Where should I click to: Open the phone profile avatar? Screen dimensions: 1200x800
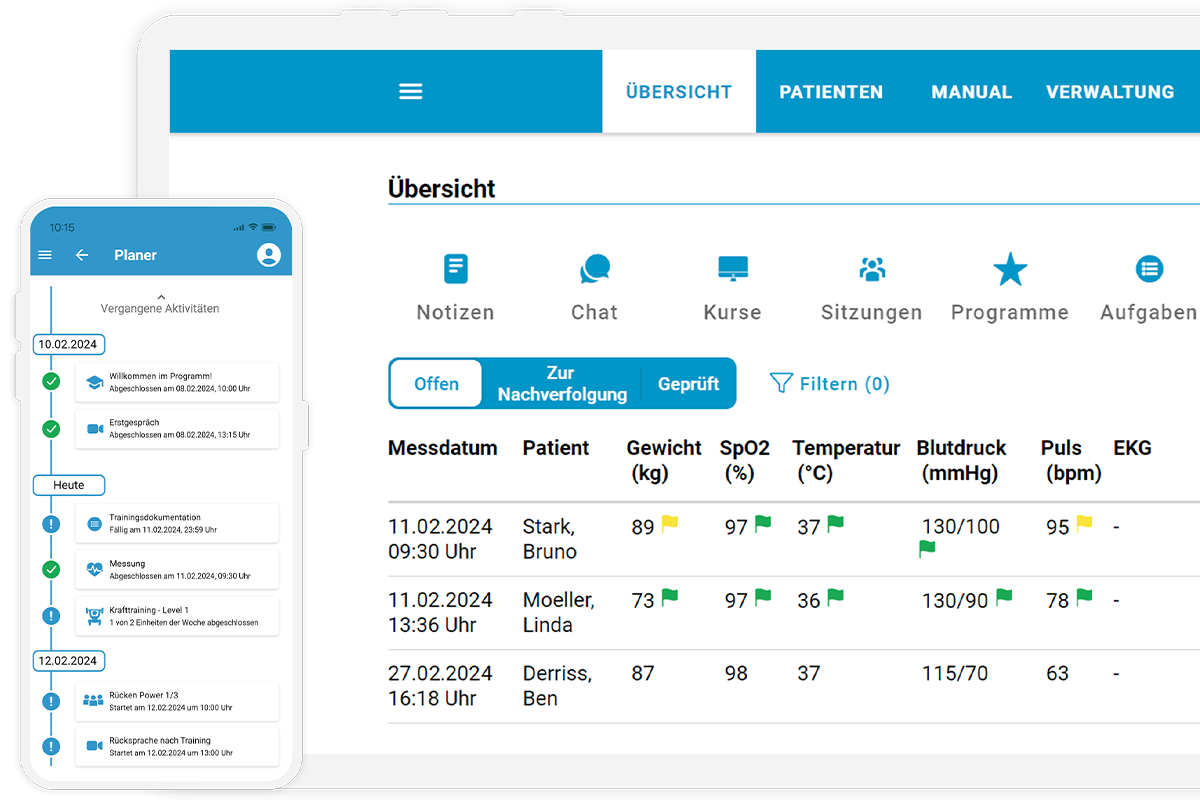(x=269, y=255)
